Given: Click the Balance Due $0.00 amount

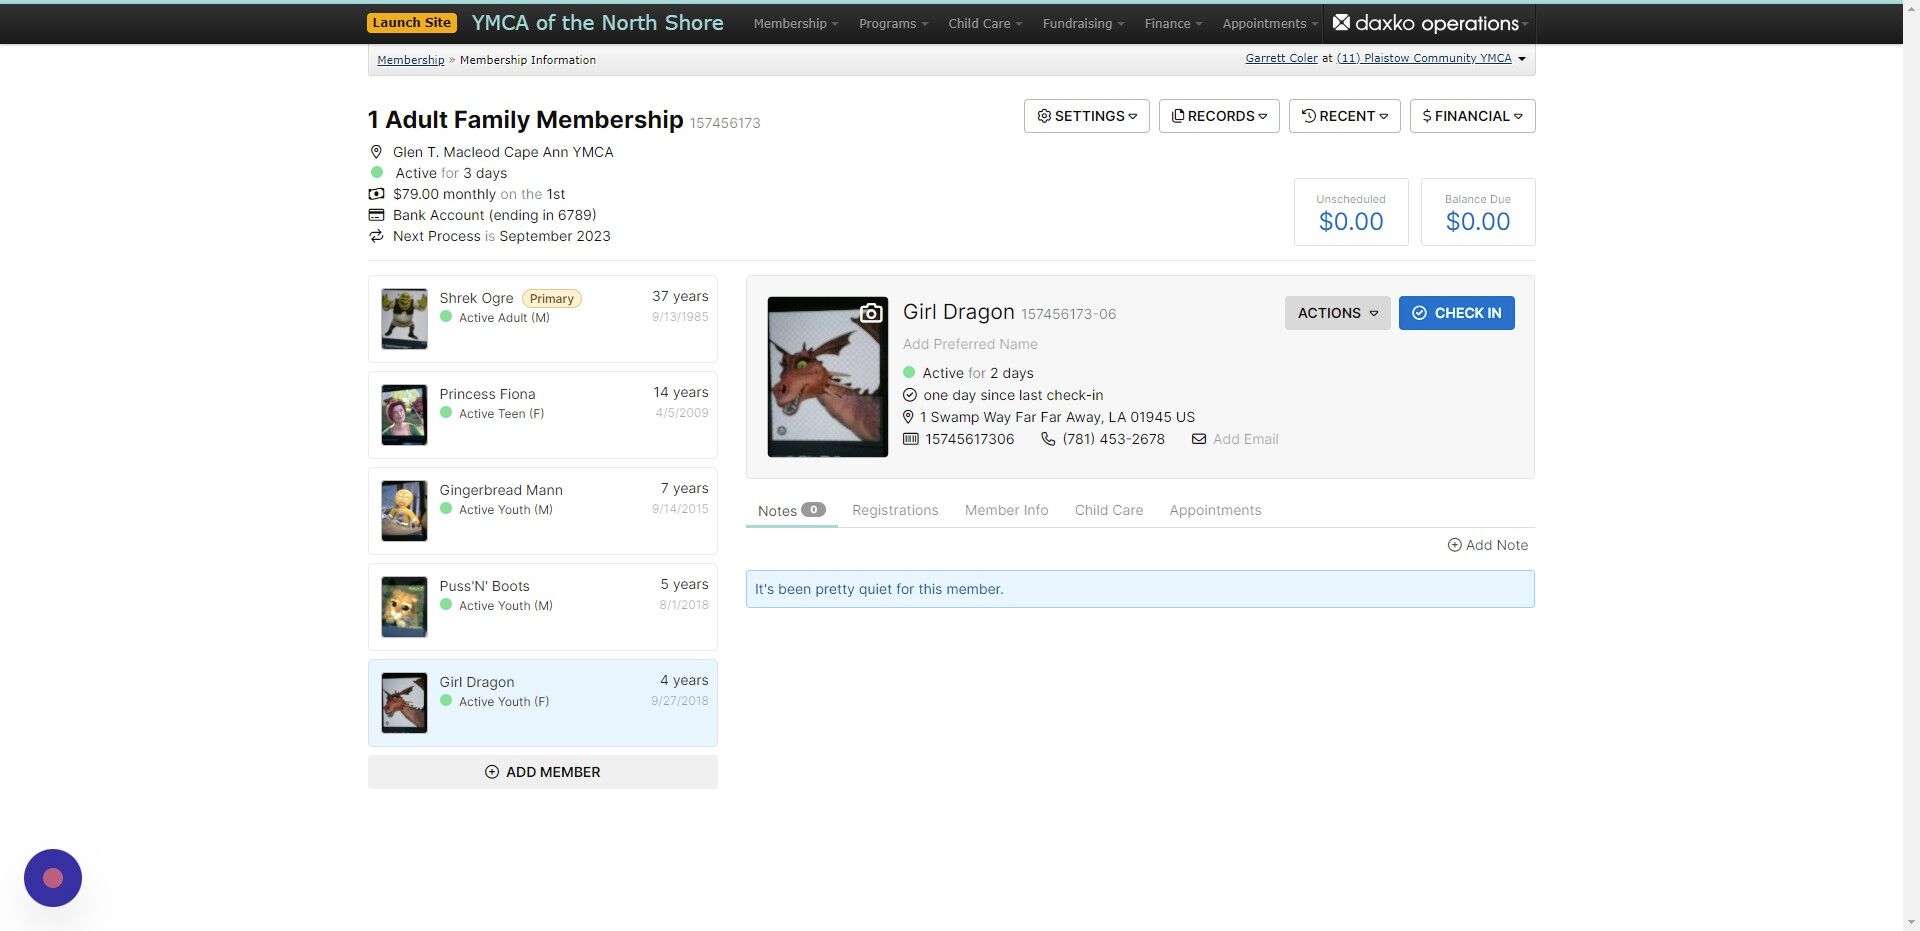Looking at the screenshot, I should pos(1477,222).
